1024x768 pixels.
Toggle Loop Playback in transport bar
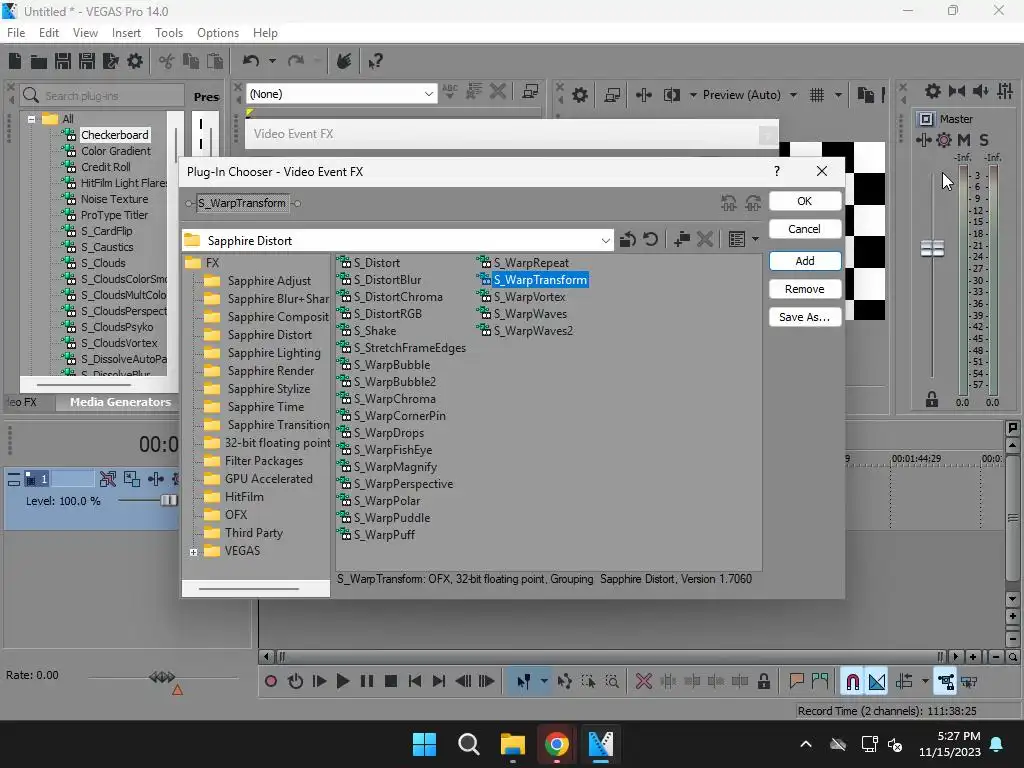(295, 682)
